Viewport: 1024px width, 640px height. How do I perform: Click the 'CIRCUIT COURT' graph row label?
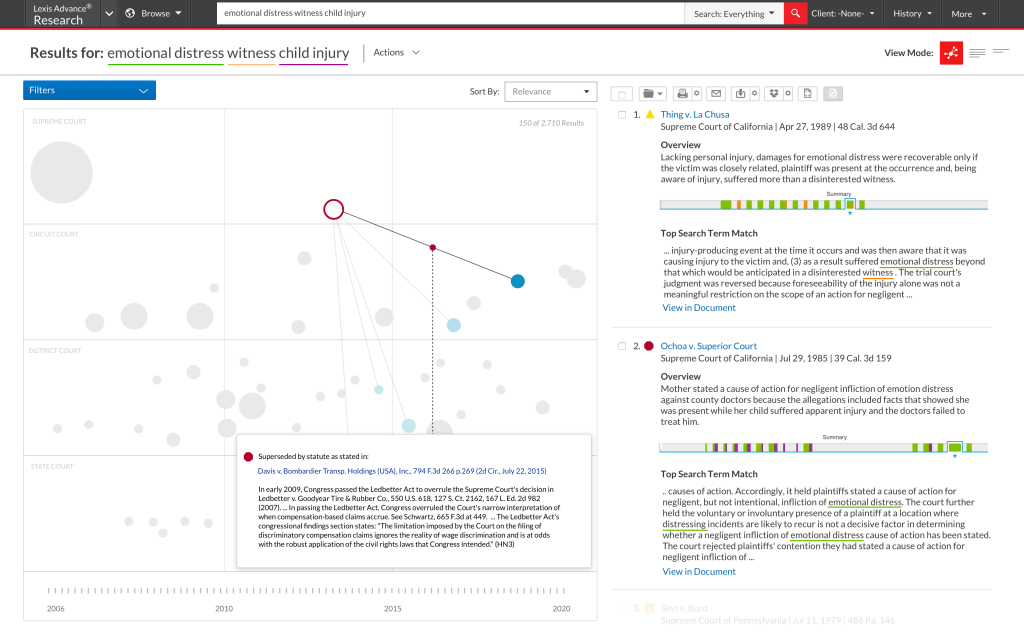pos(54,234)
